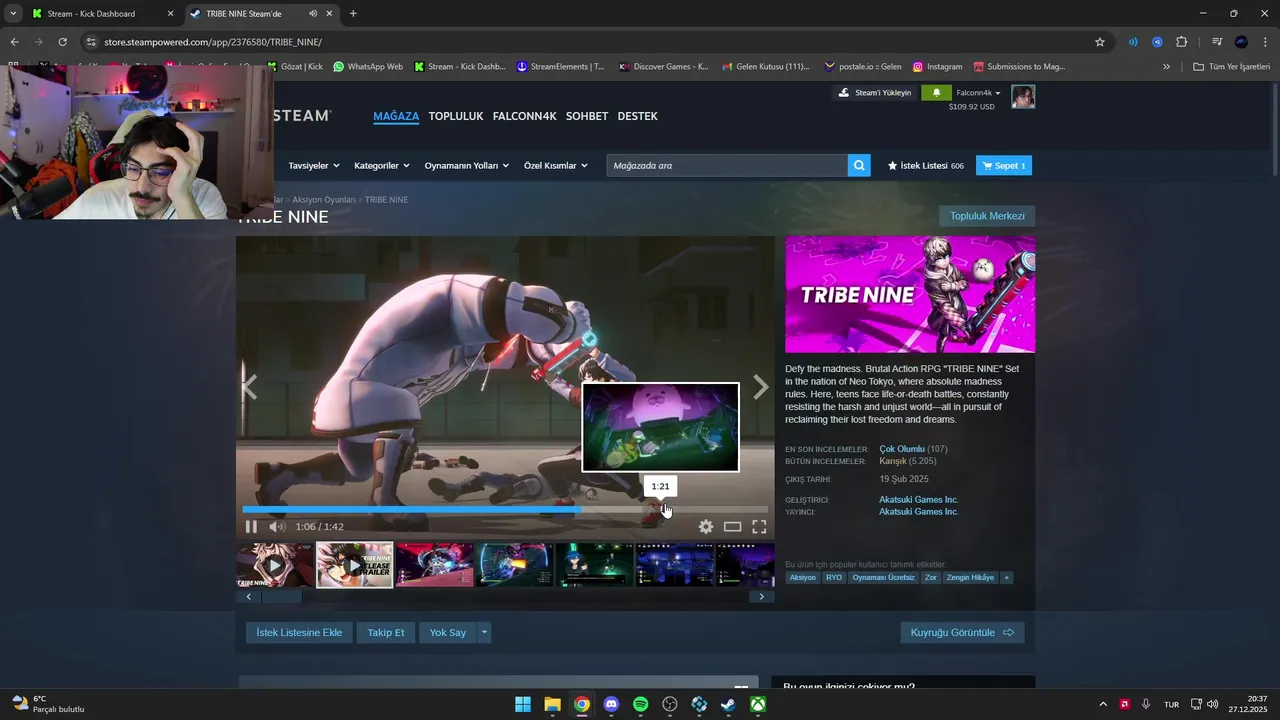Image resolution: width=1280 pixels, height=720 pixels.
Task: Click the Takip Et button
Action: [386, 632]
